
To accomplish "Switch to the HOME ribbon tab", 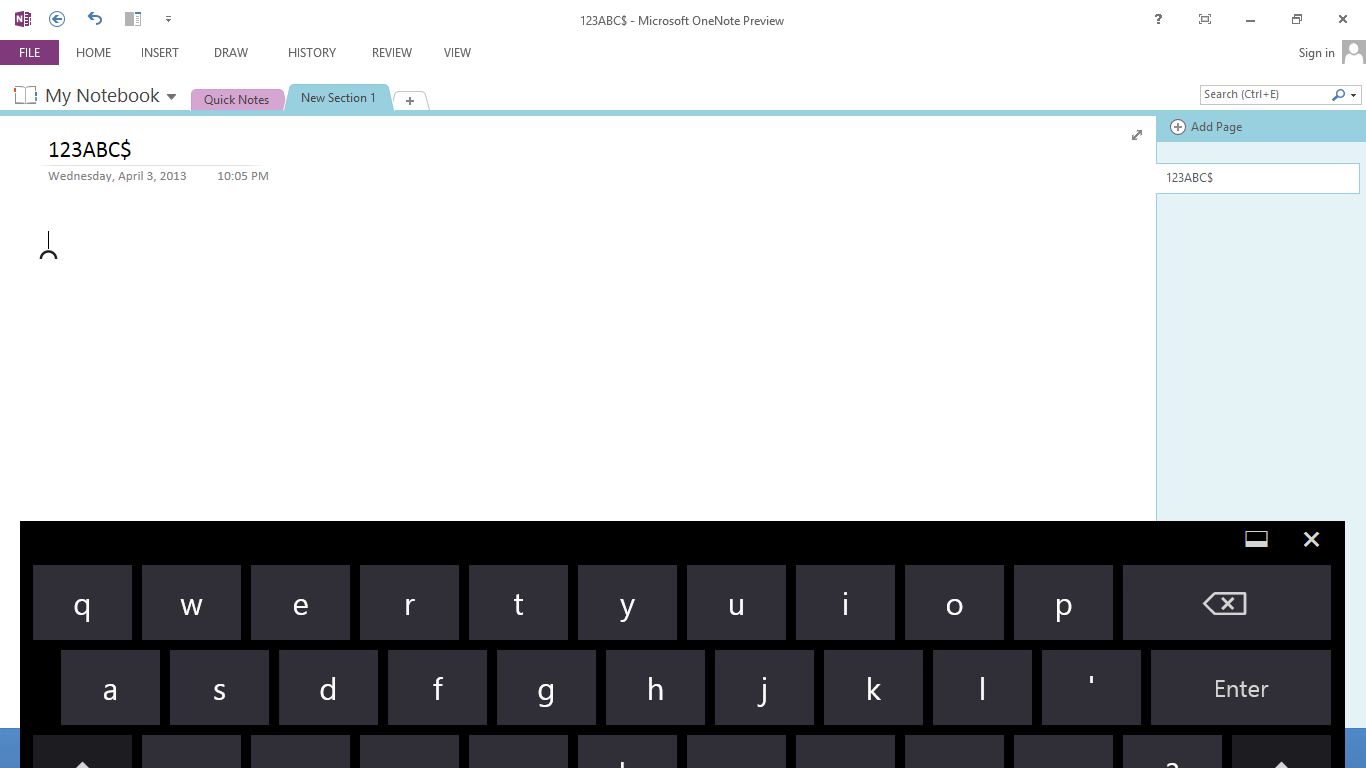I will point(94,53).
